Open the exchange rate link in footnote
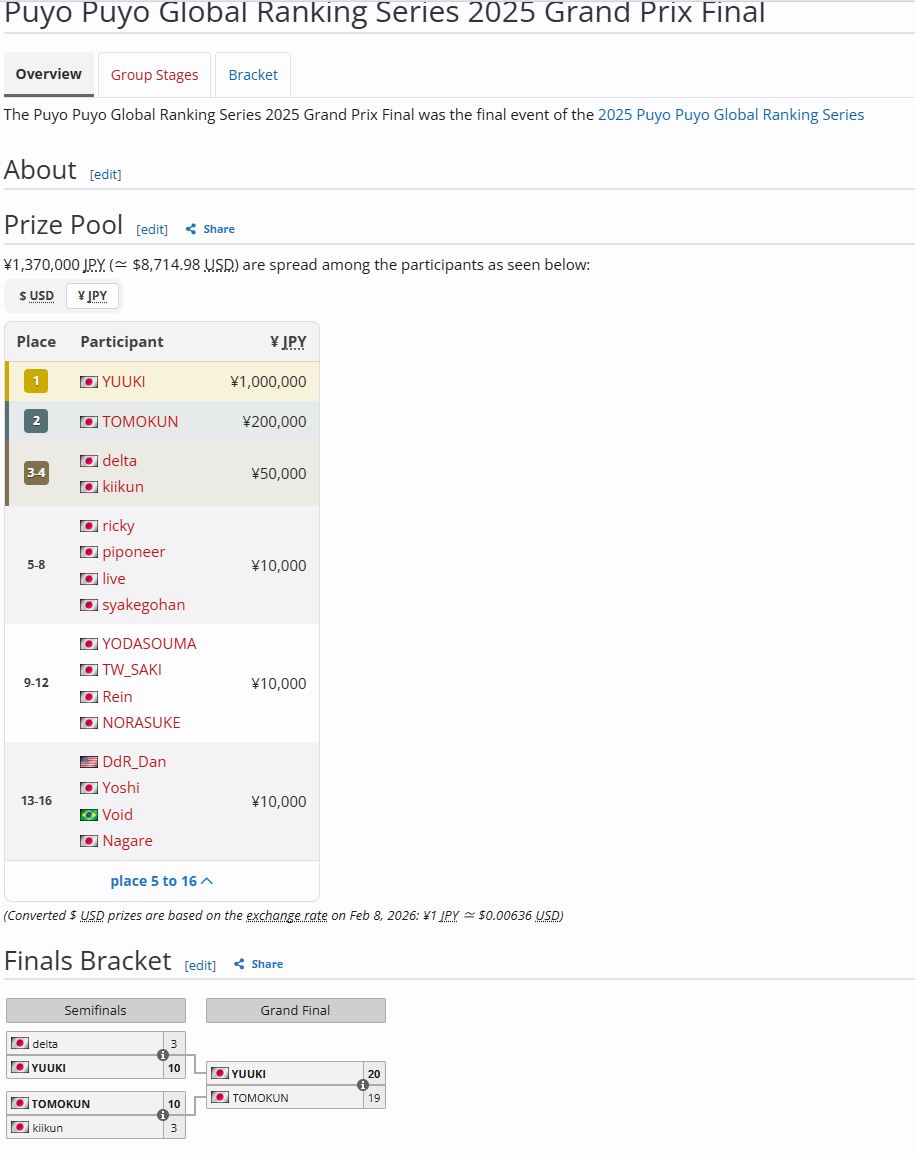Image resolution: width=915 pixels, height=1156 pixels. [287, 916]
